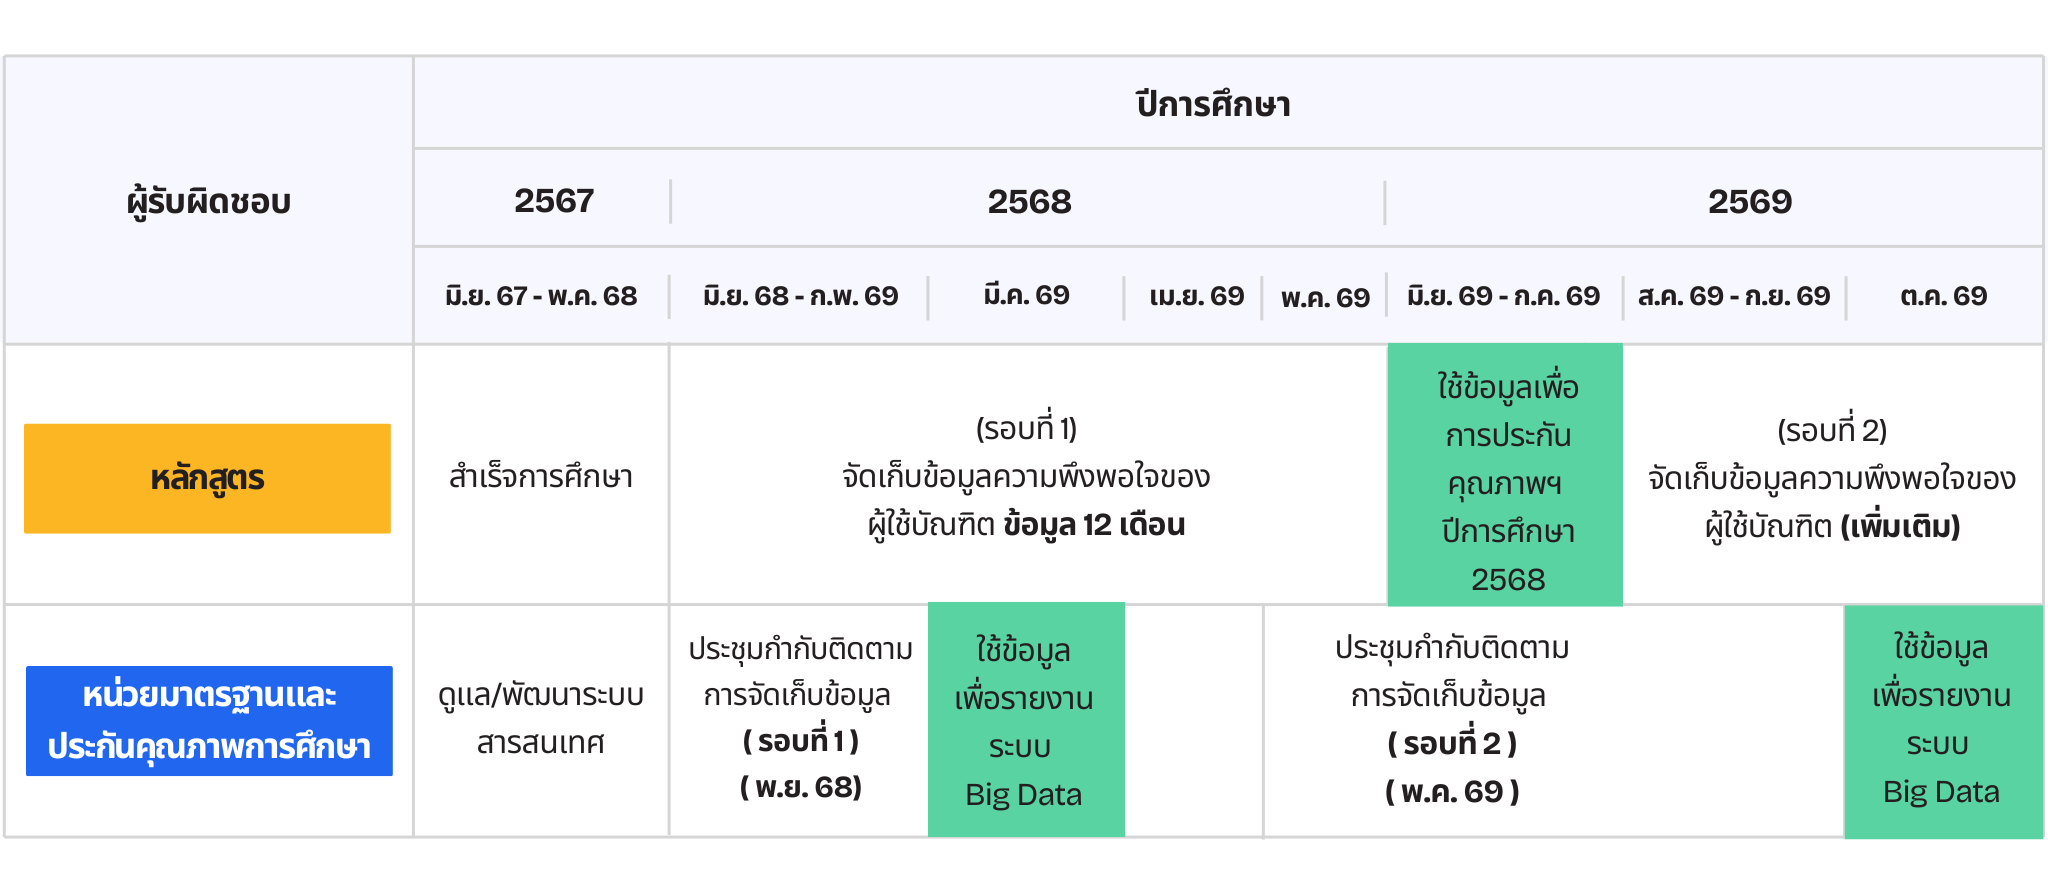Click the ดูแล/พัฒนาระบบสารสนเทศ cell

click(x=541, y=719)
